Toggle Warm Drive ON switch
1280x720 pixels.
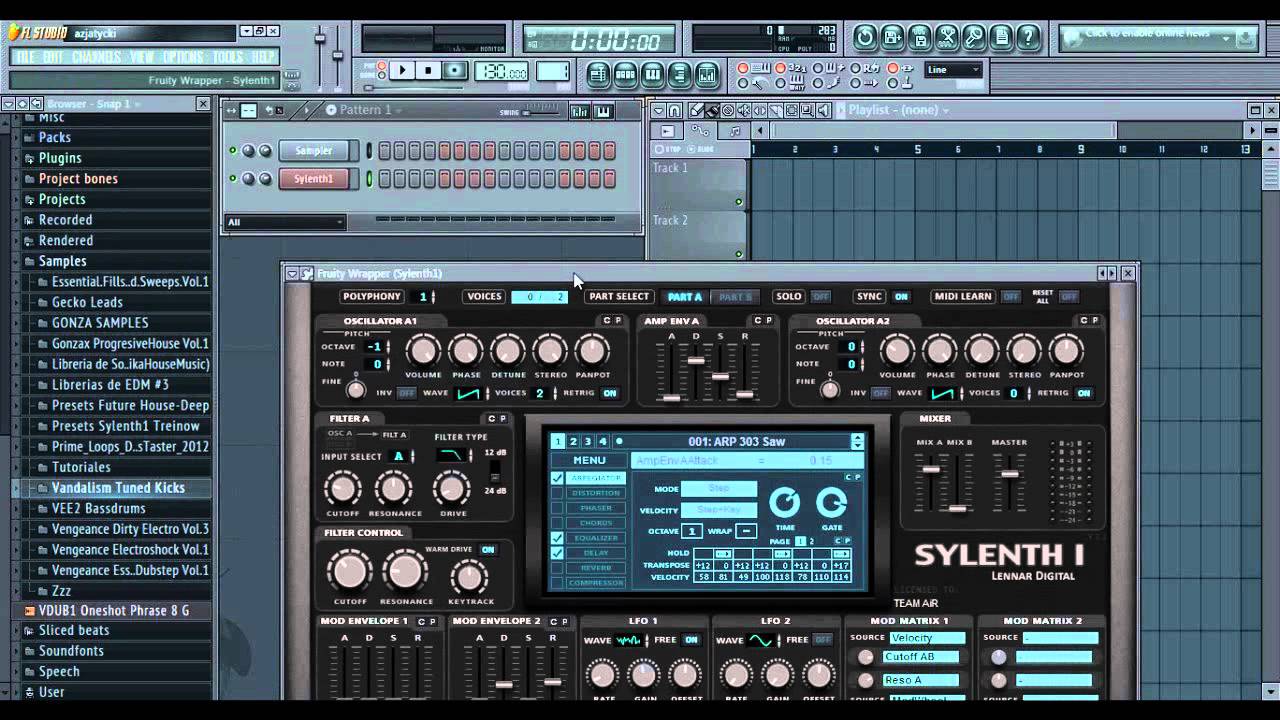click(488, 550)
